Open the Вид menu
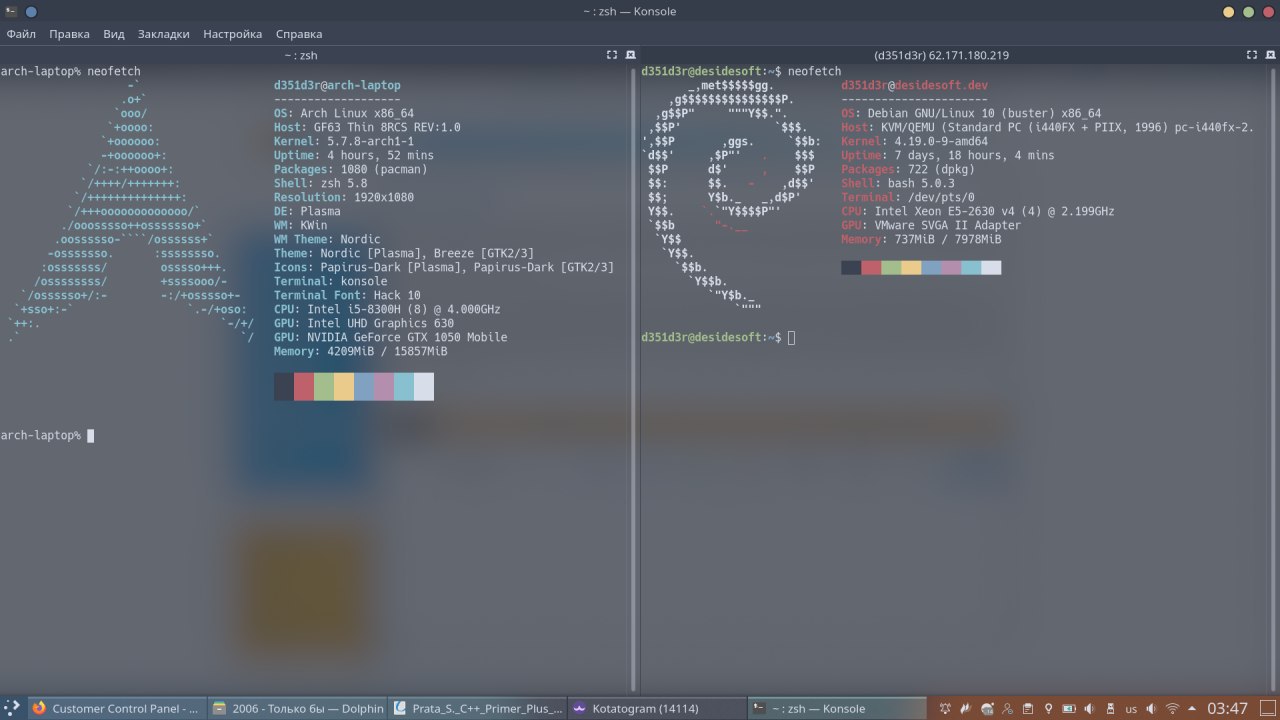The image size is (1280, 720). pos(114,33)
